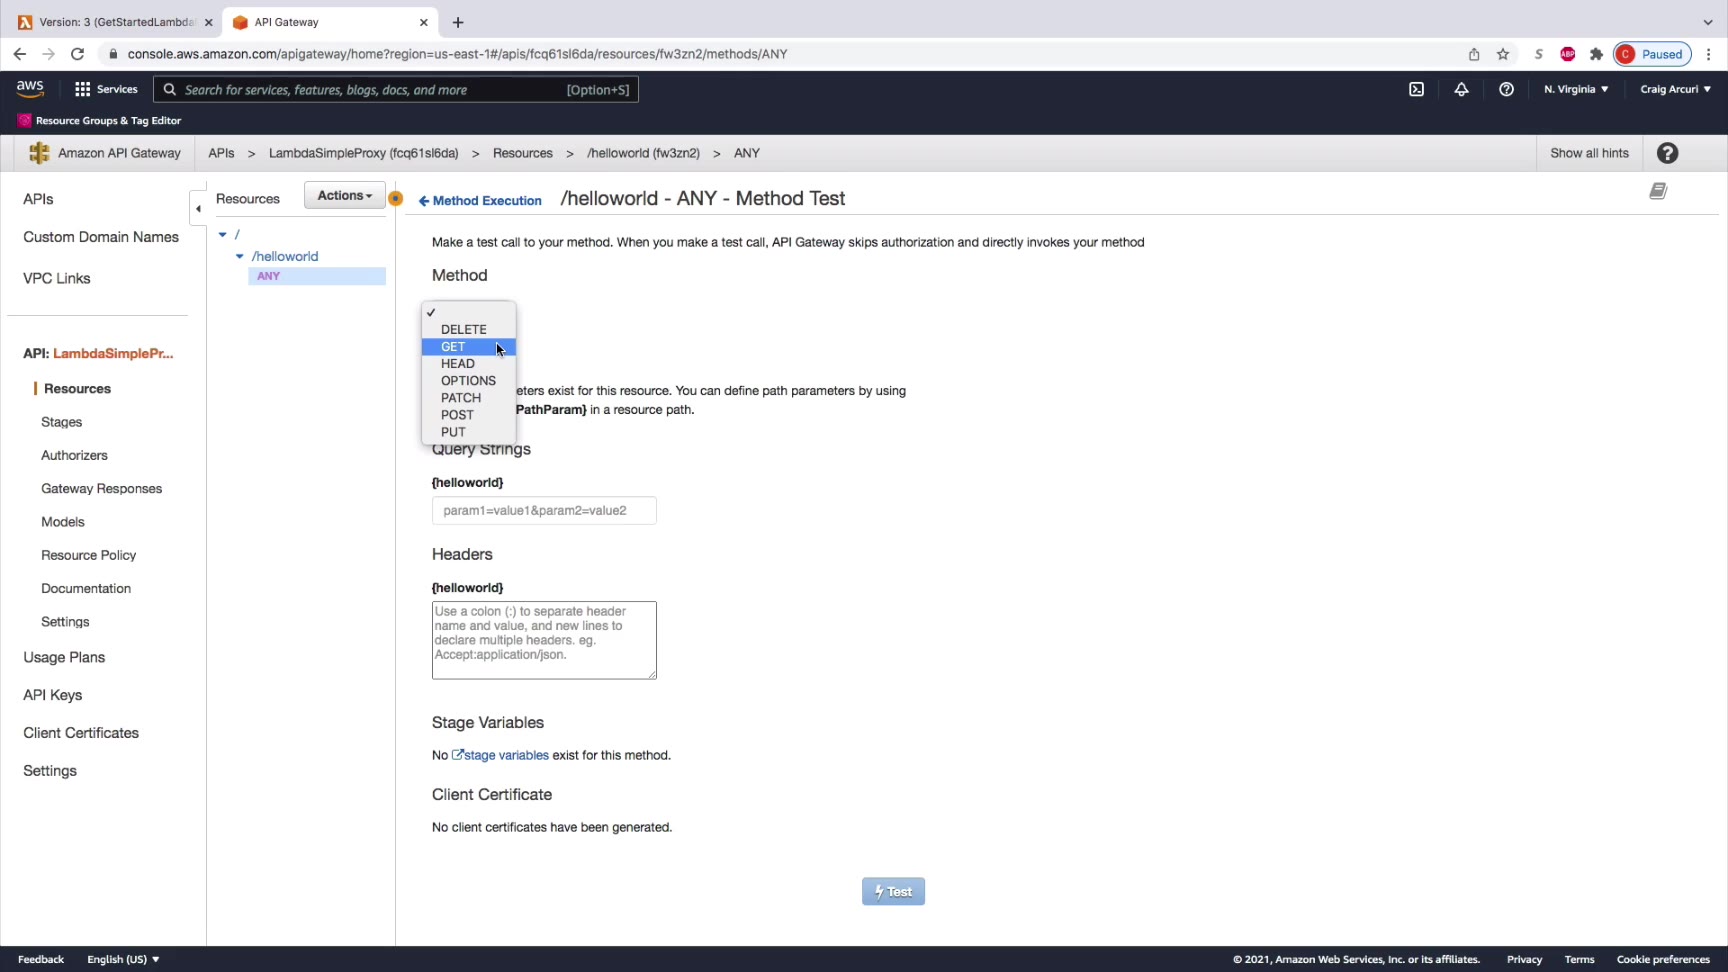Viewport: 1728px width, 972px height.
Task: Collapse the /helloworld resource tree node
Action: [x=239, y=256]
